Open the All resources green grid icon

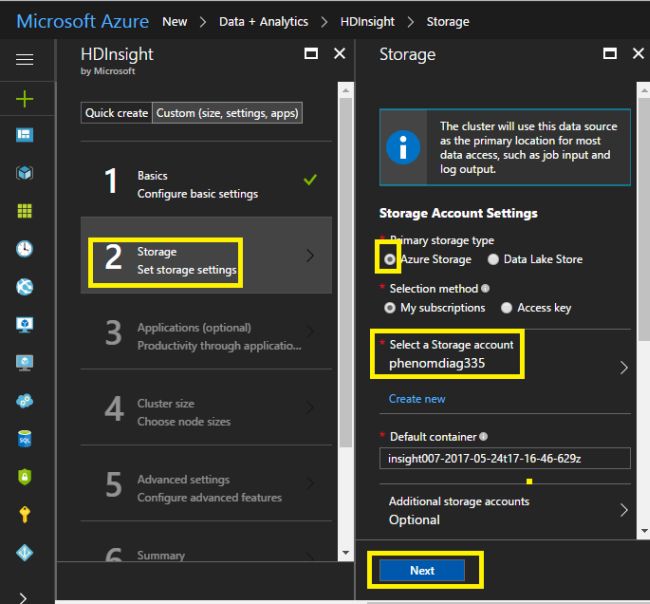(24, 211)
